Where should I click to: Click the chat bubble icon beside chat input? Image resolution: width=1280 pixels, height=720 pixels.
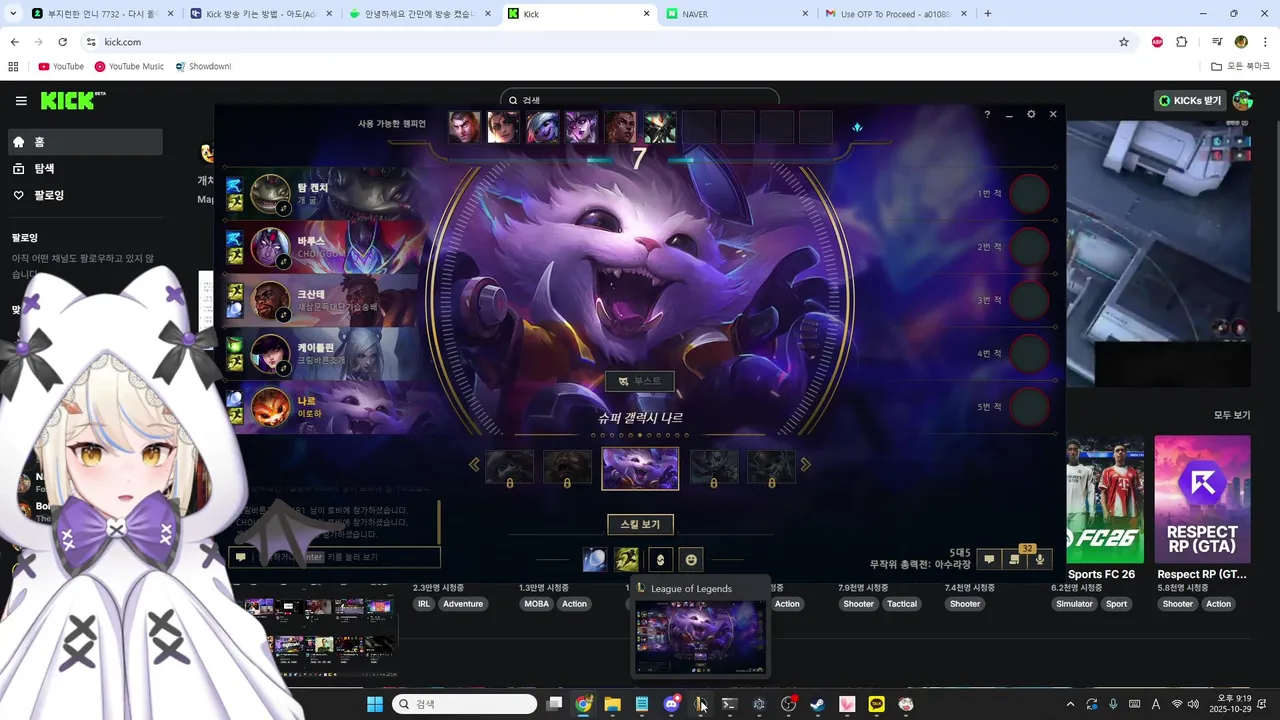[241, 557]
